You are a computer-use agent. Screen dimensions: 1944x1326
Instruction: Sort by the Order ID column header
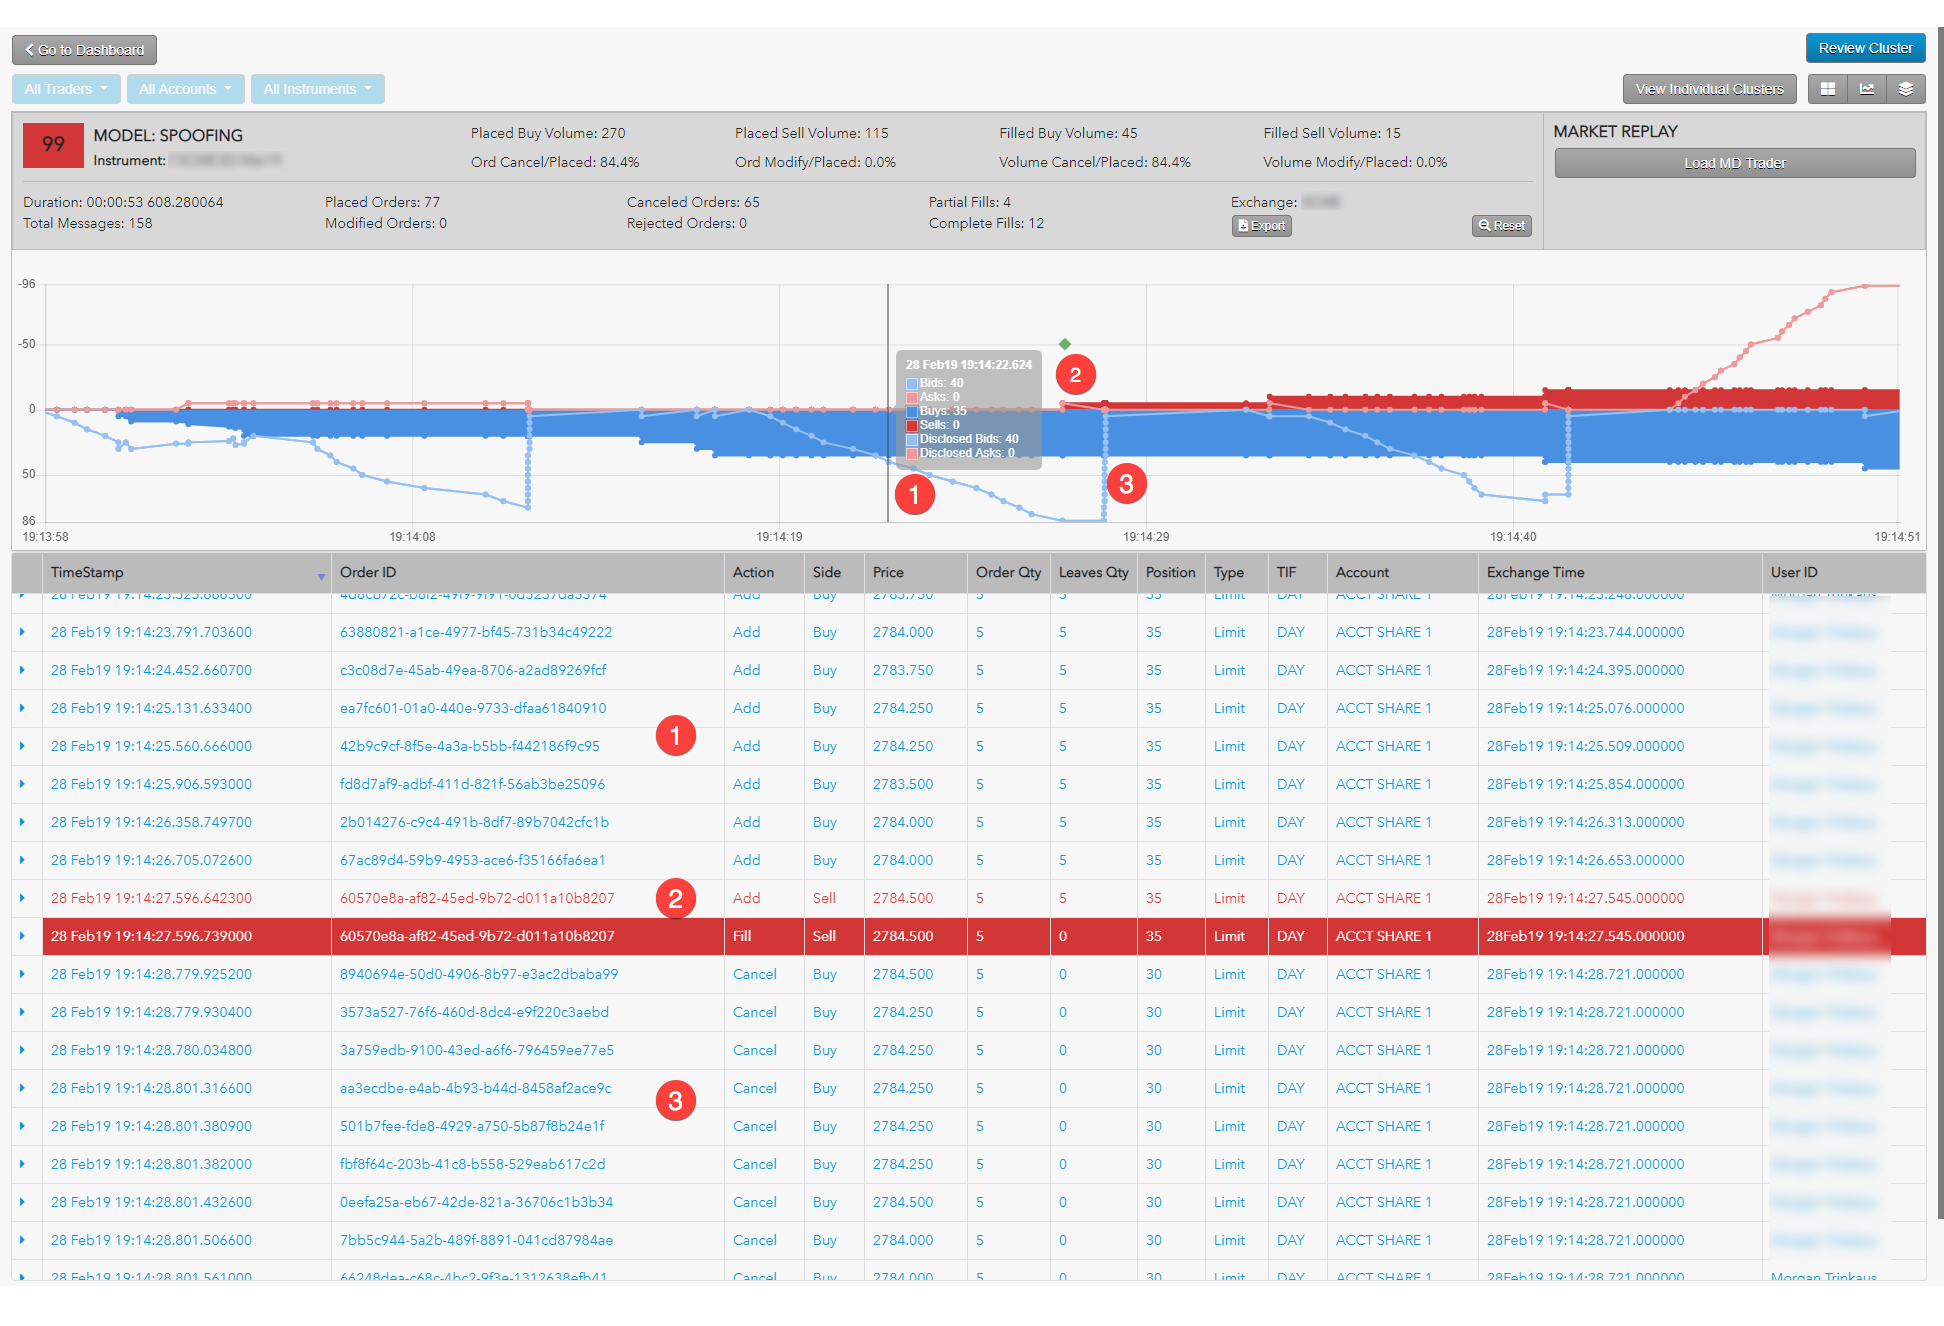click(368, 572)
